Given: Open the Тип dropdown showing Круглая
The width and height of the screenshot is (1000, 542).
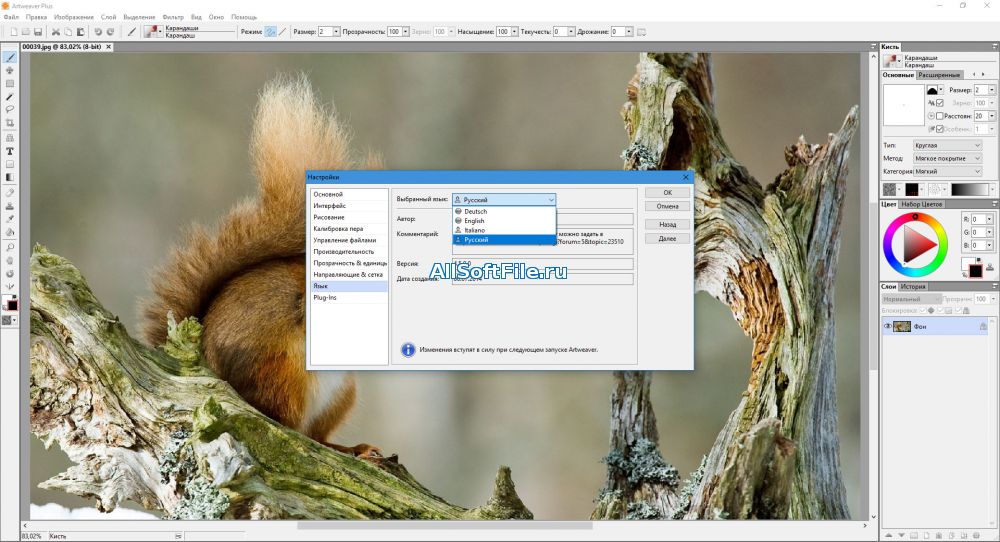Looking at the screenshot, I should [948, 145].
